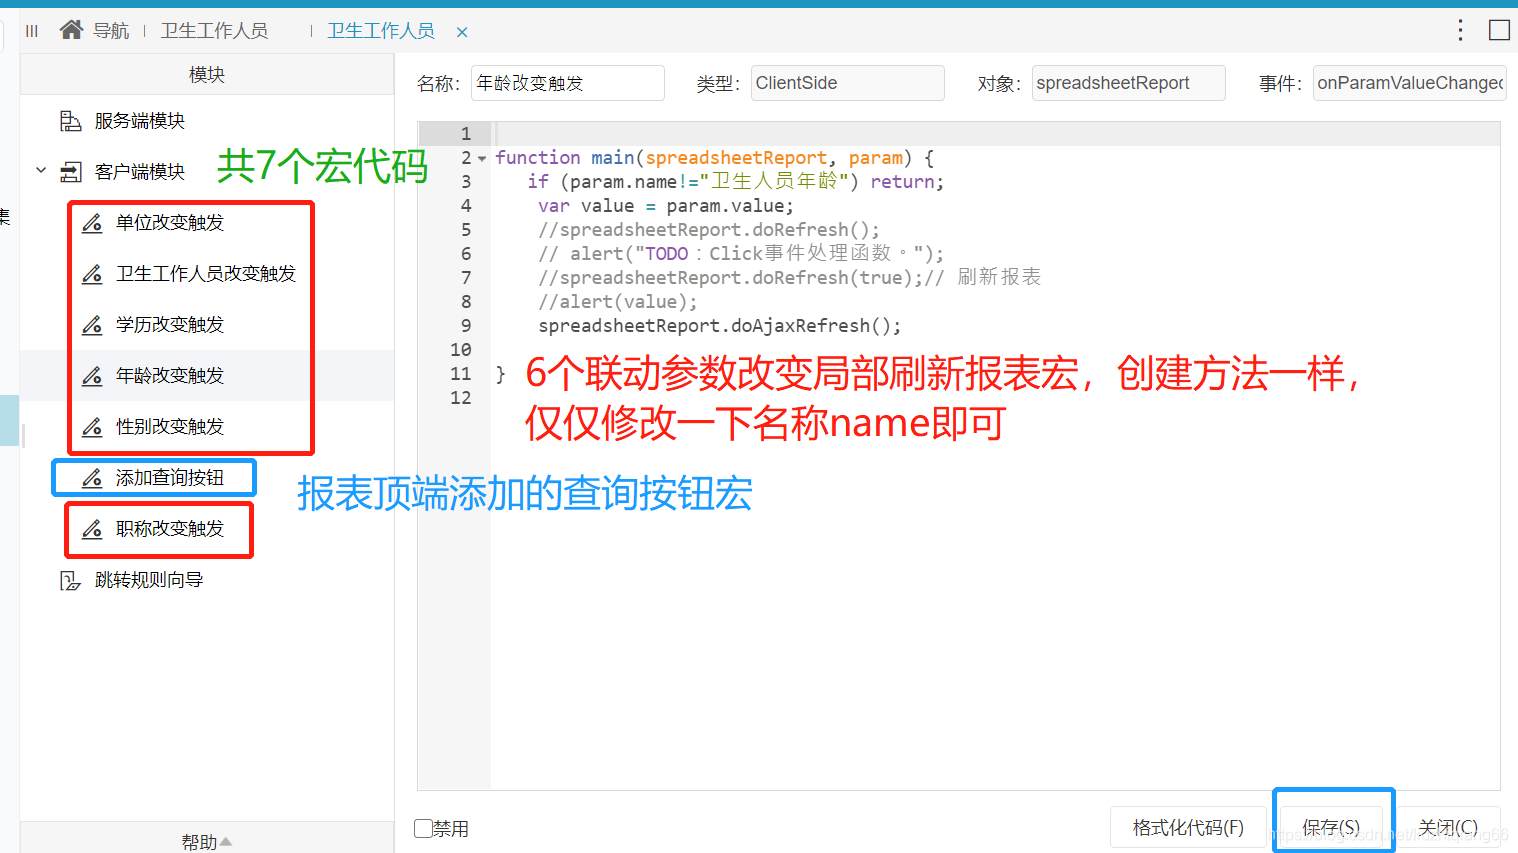Expand the 帮助 panel arrow
Viewport: 1518px width, 853px height.
[x=226, y=842]
